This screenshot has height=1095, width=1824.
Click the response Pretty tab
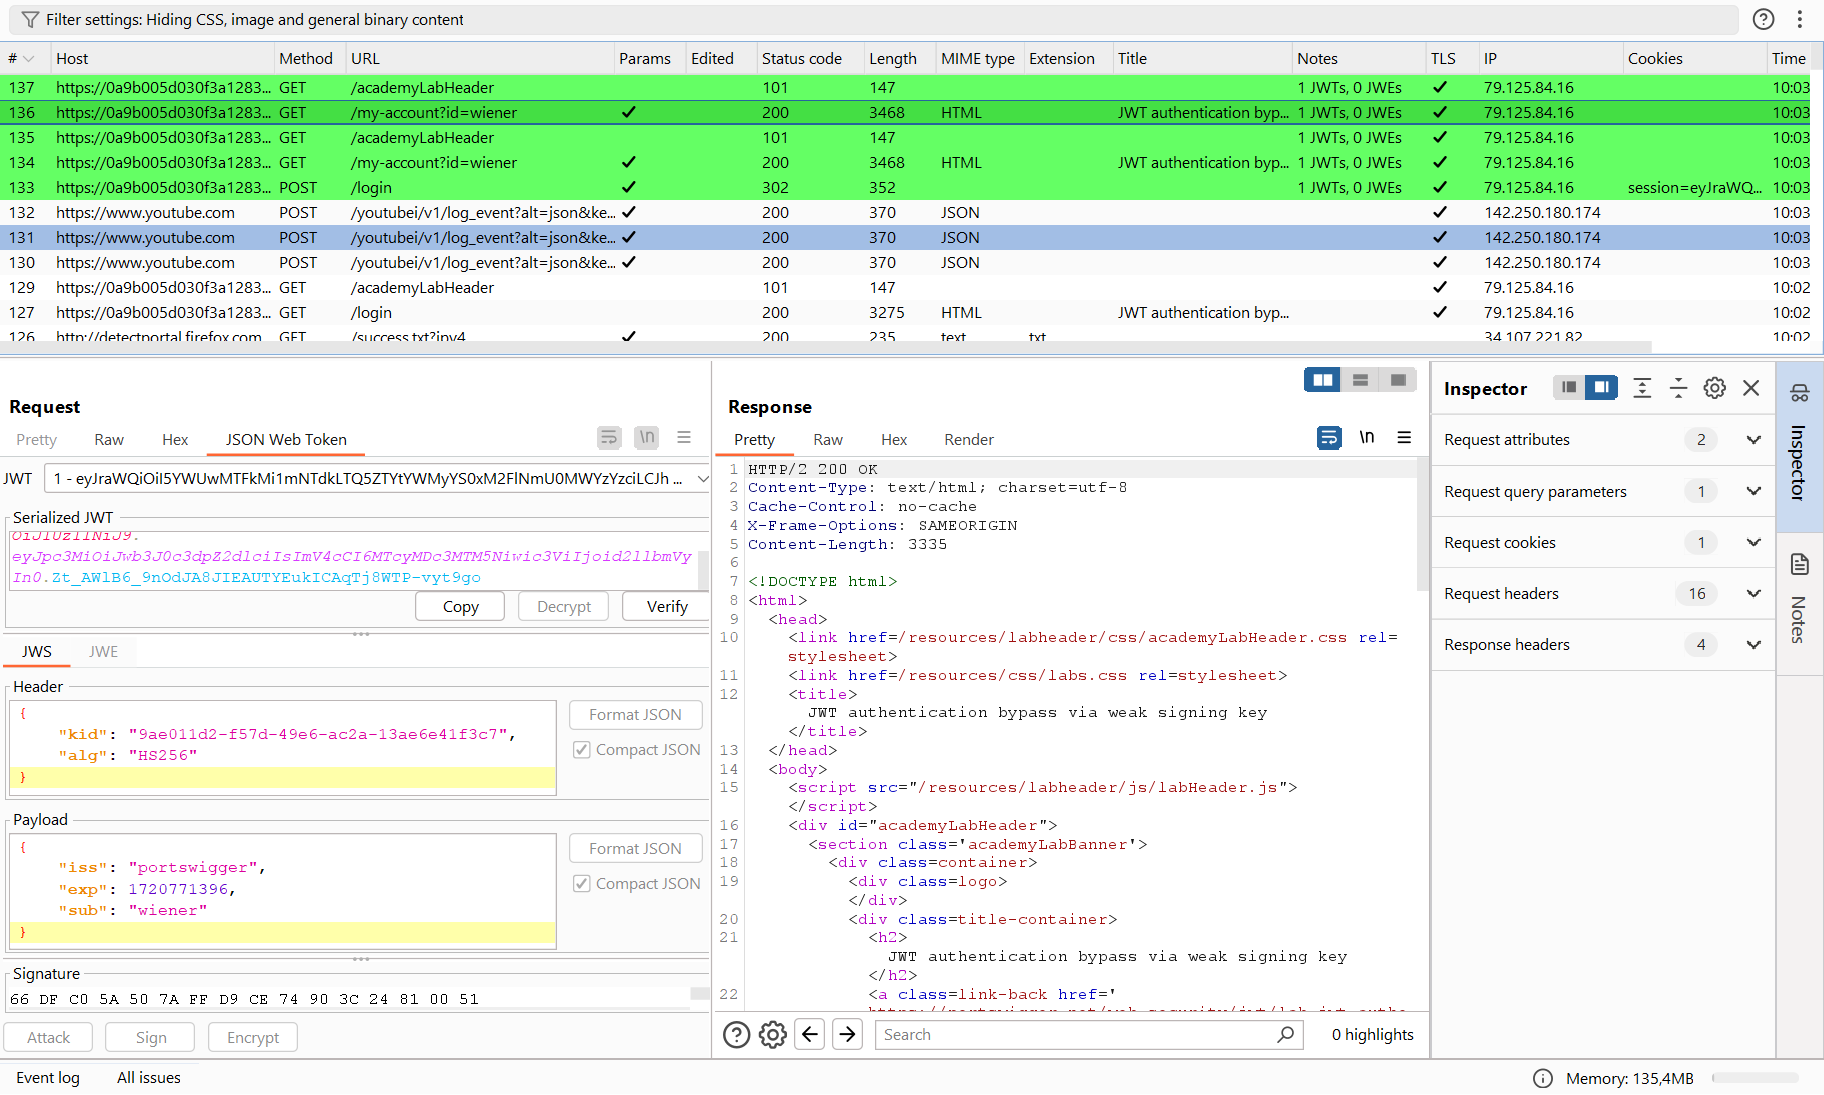(x=755, y=440)
